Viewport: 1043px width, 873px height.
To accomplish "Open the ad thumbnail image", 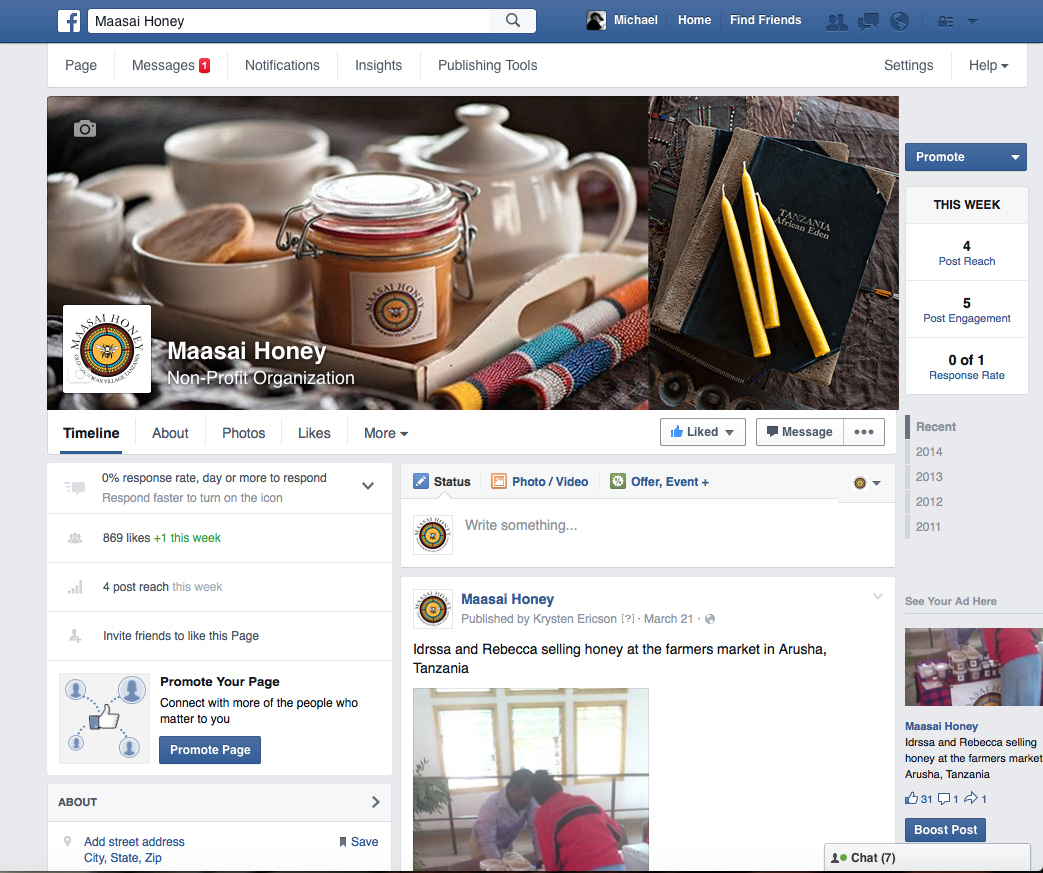I will 974,667.
